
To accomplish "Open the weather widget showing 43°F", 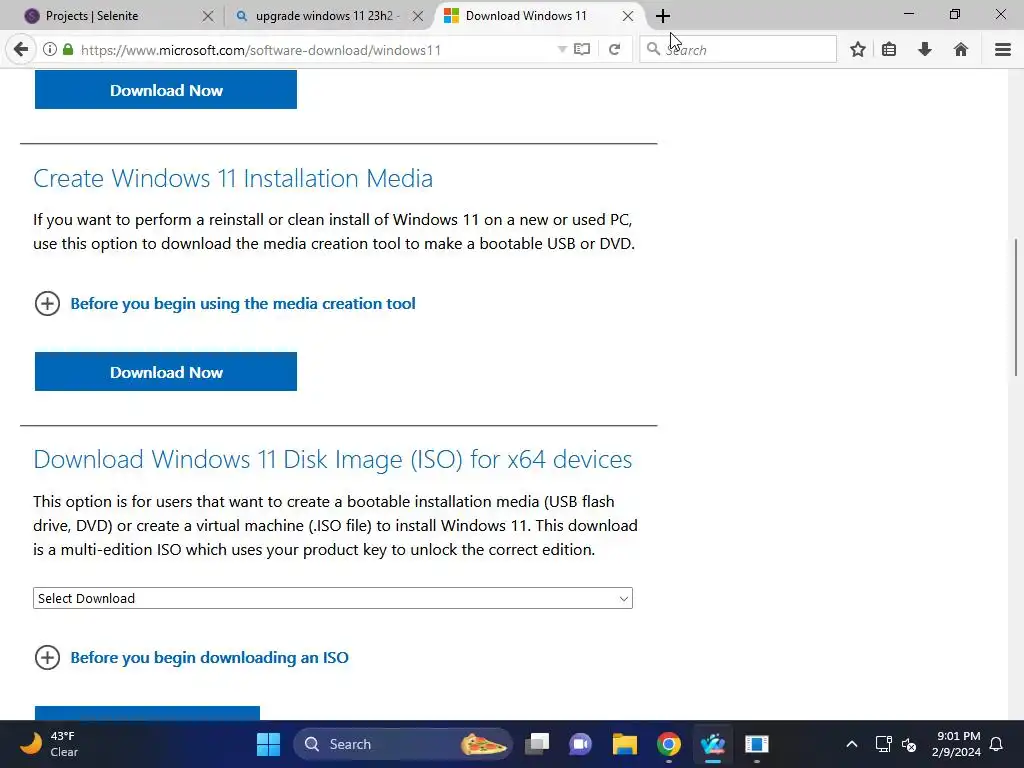I will 49,744.
